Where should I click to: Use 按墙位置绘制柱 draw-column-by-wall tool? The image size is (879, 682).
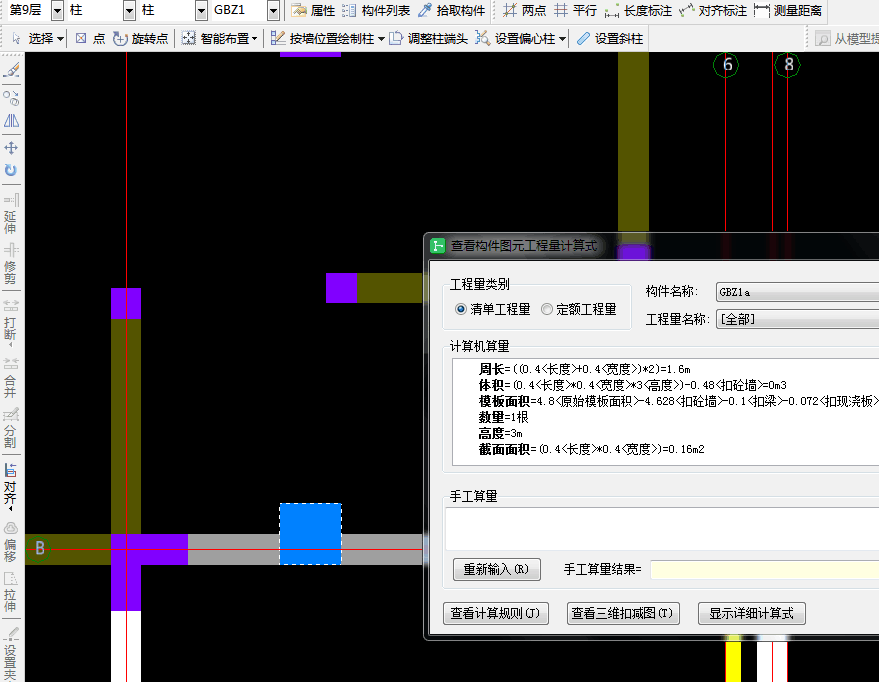[323, 39]
